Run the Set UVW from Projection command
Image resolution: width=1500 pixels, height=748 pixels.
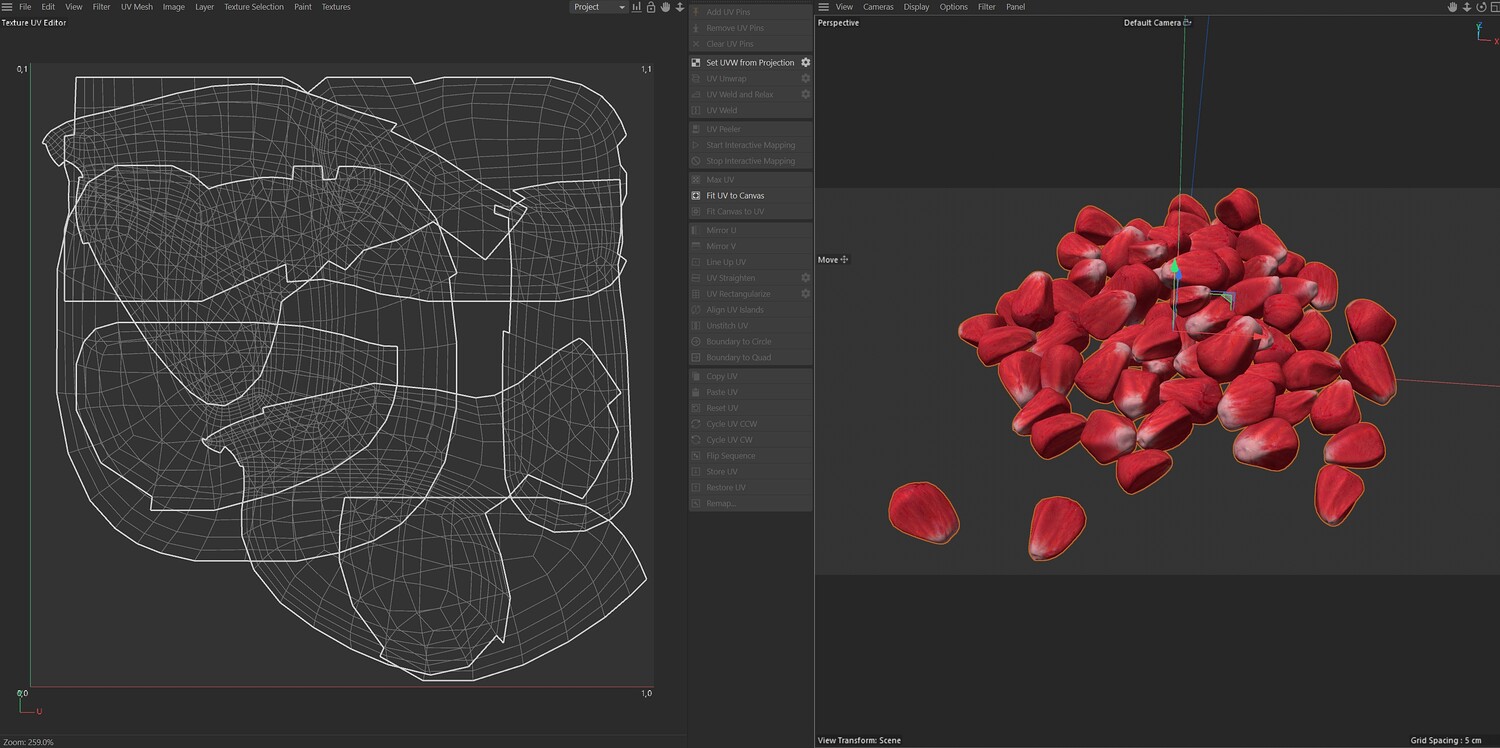[750, 62]
